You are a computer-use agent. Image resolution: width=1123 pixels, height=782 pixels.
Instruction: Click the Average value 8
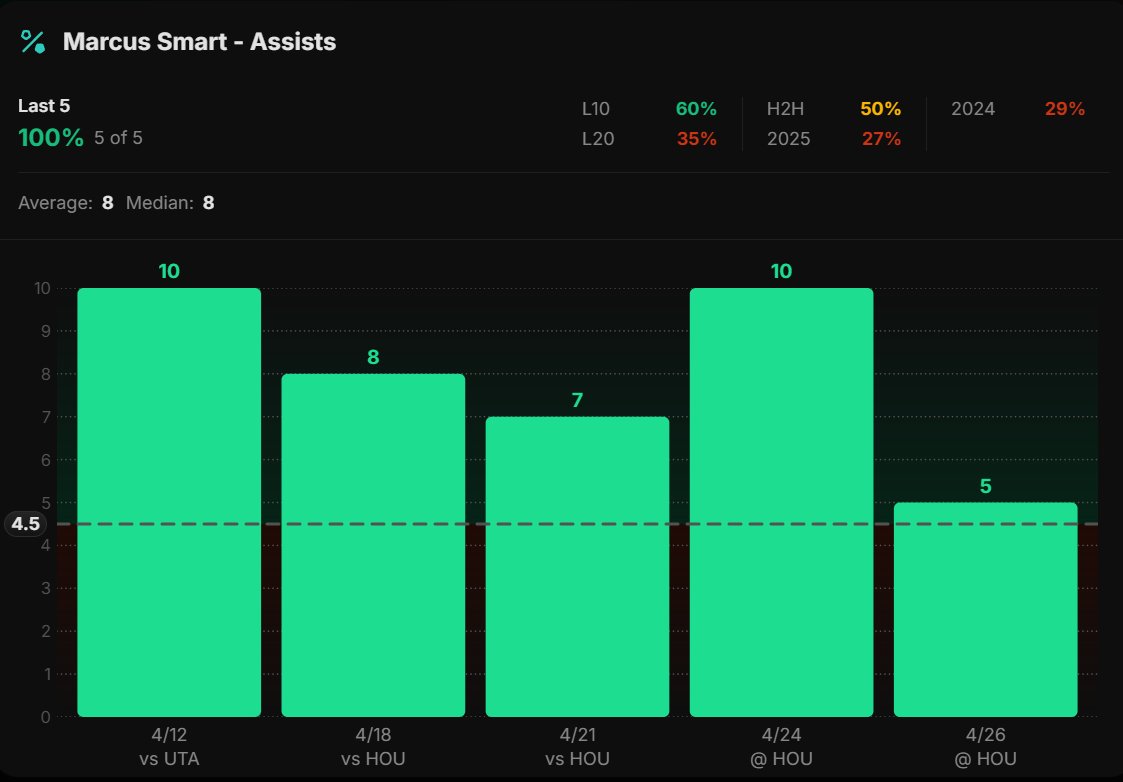tap(109, 201)
